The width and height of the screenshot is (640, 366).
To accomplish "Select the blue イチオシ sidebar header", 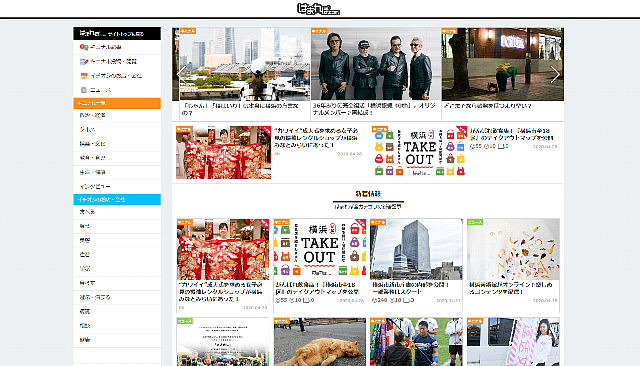I will [117, 200].
